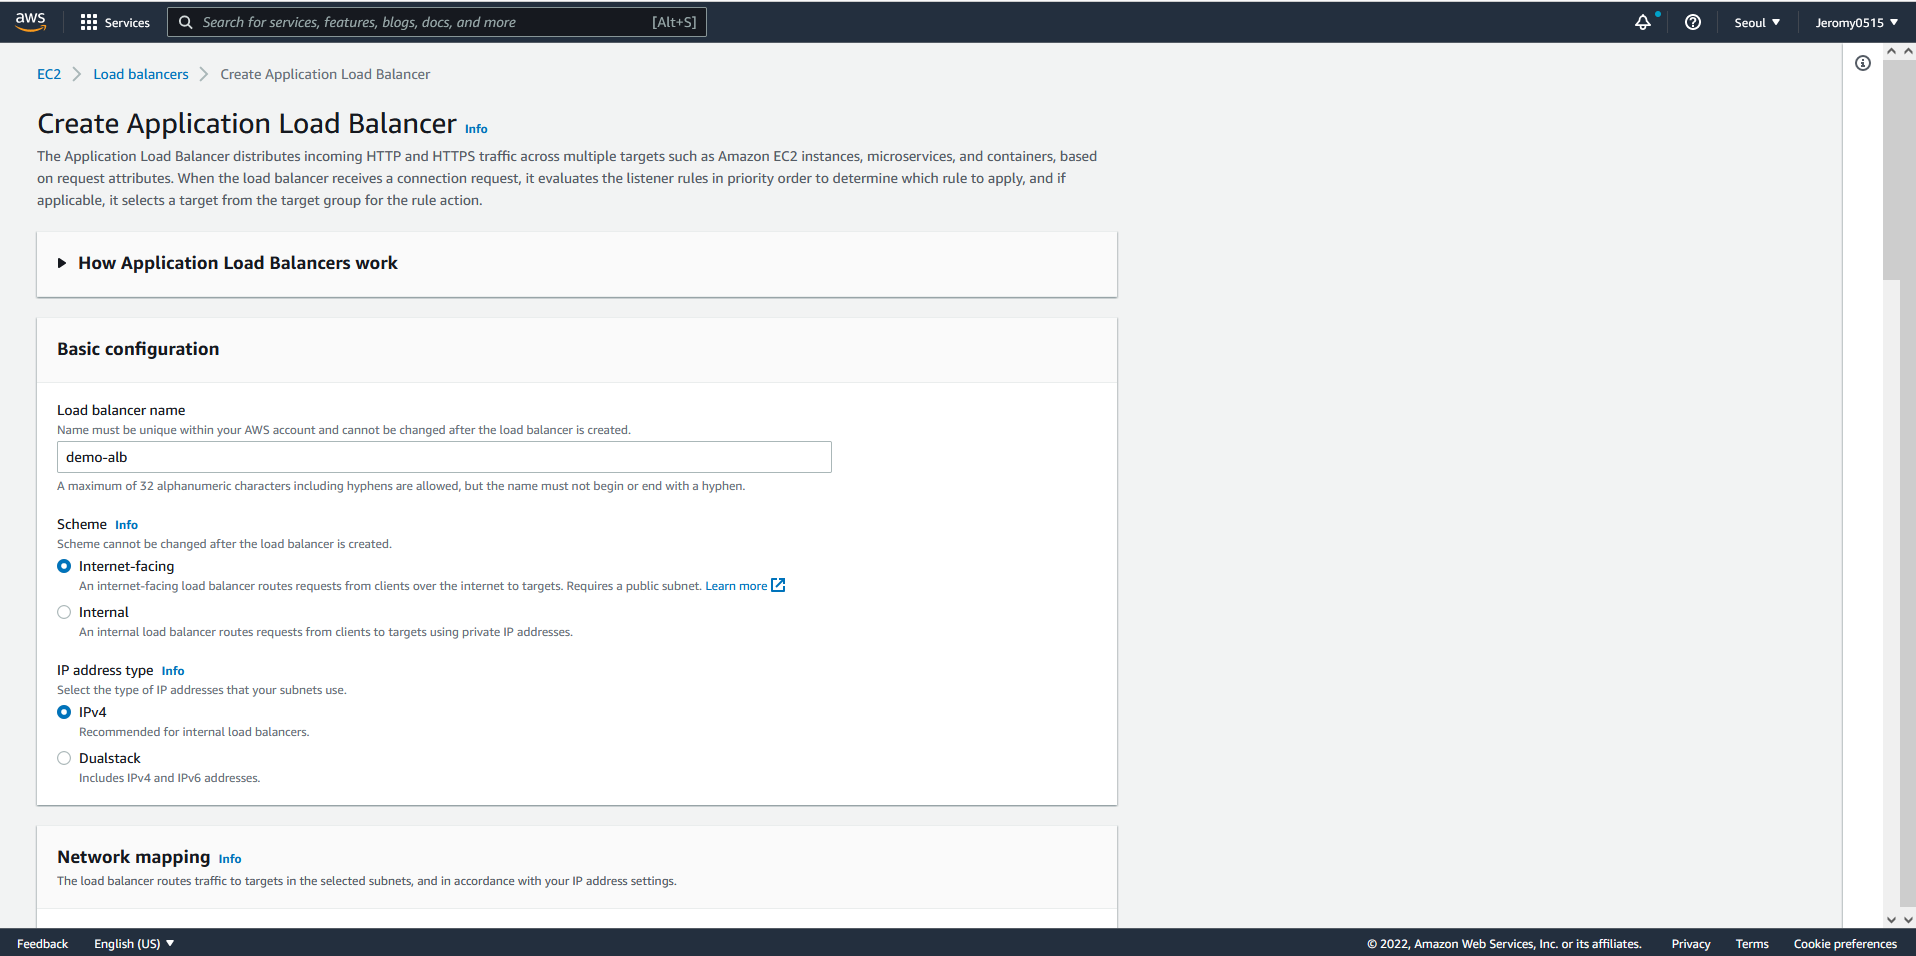Open the Services grid menu icon
The width and height of the screenshot is (1916, 956).
[89, 22]
